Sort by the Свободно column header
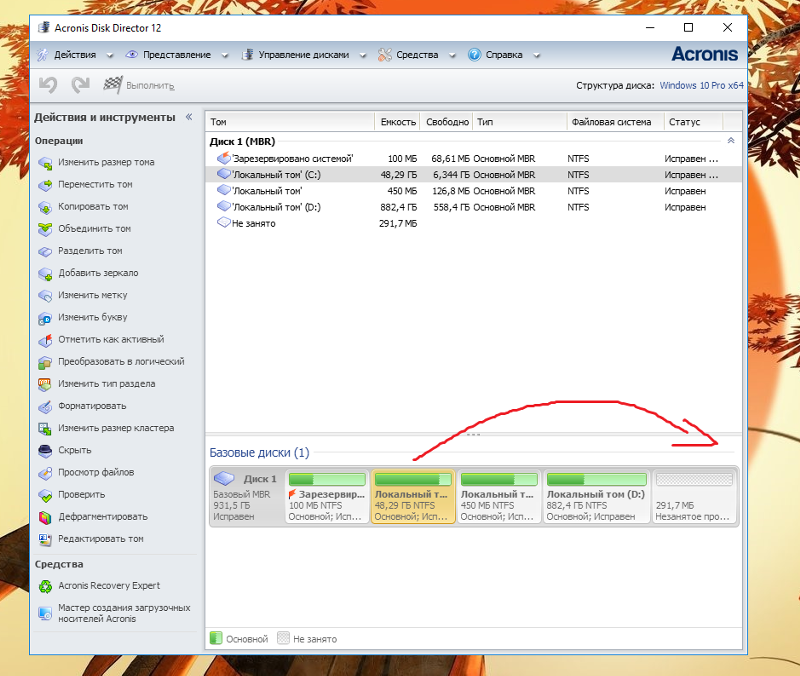 coord(446,122)
